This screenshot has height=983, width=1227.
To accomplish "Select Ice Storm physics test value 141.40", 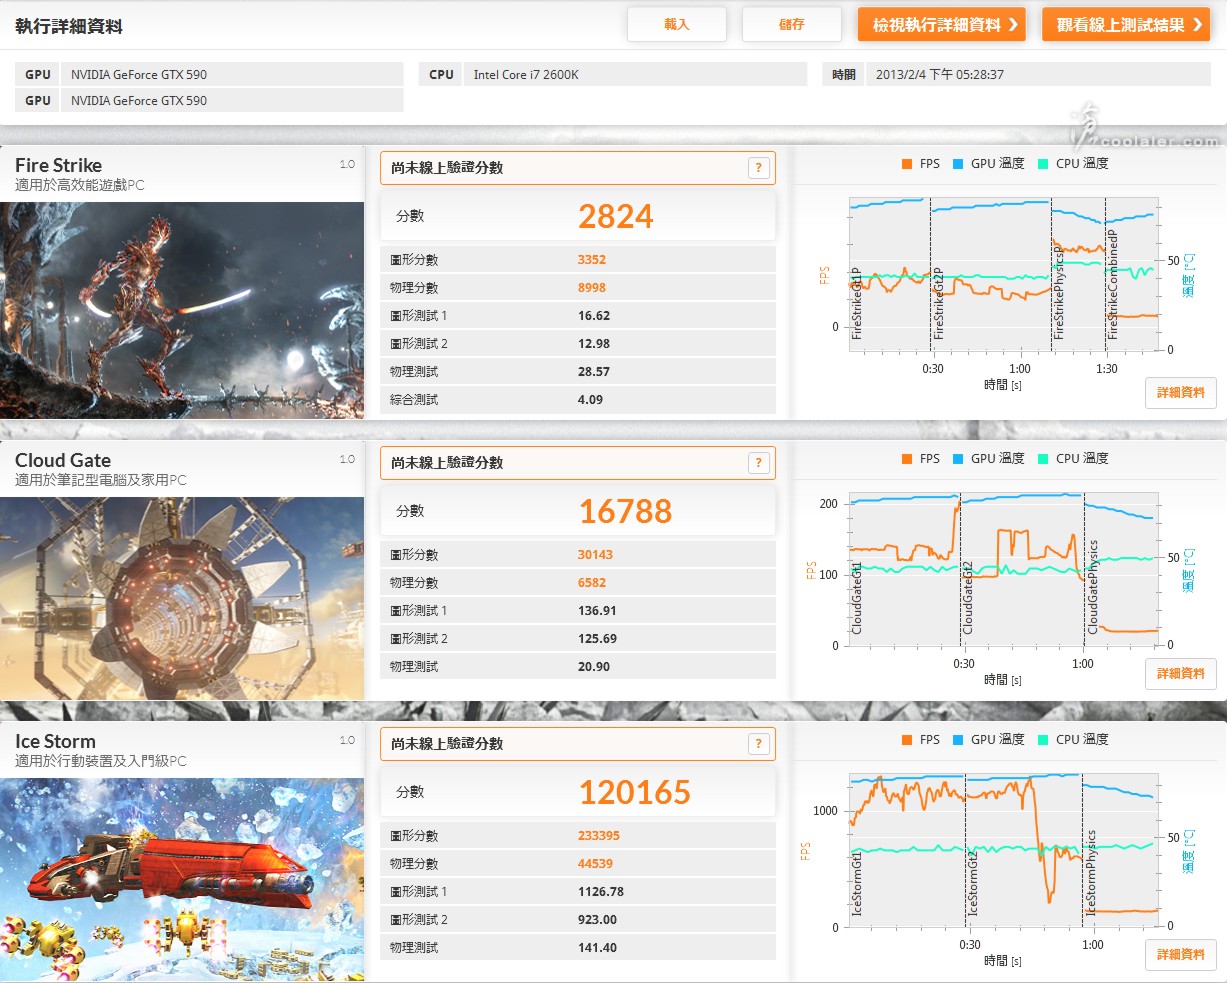I will coord(597,948).
